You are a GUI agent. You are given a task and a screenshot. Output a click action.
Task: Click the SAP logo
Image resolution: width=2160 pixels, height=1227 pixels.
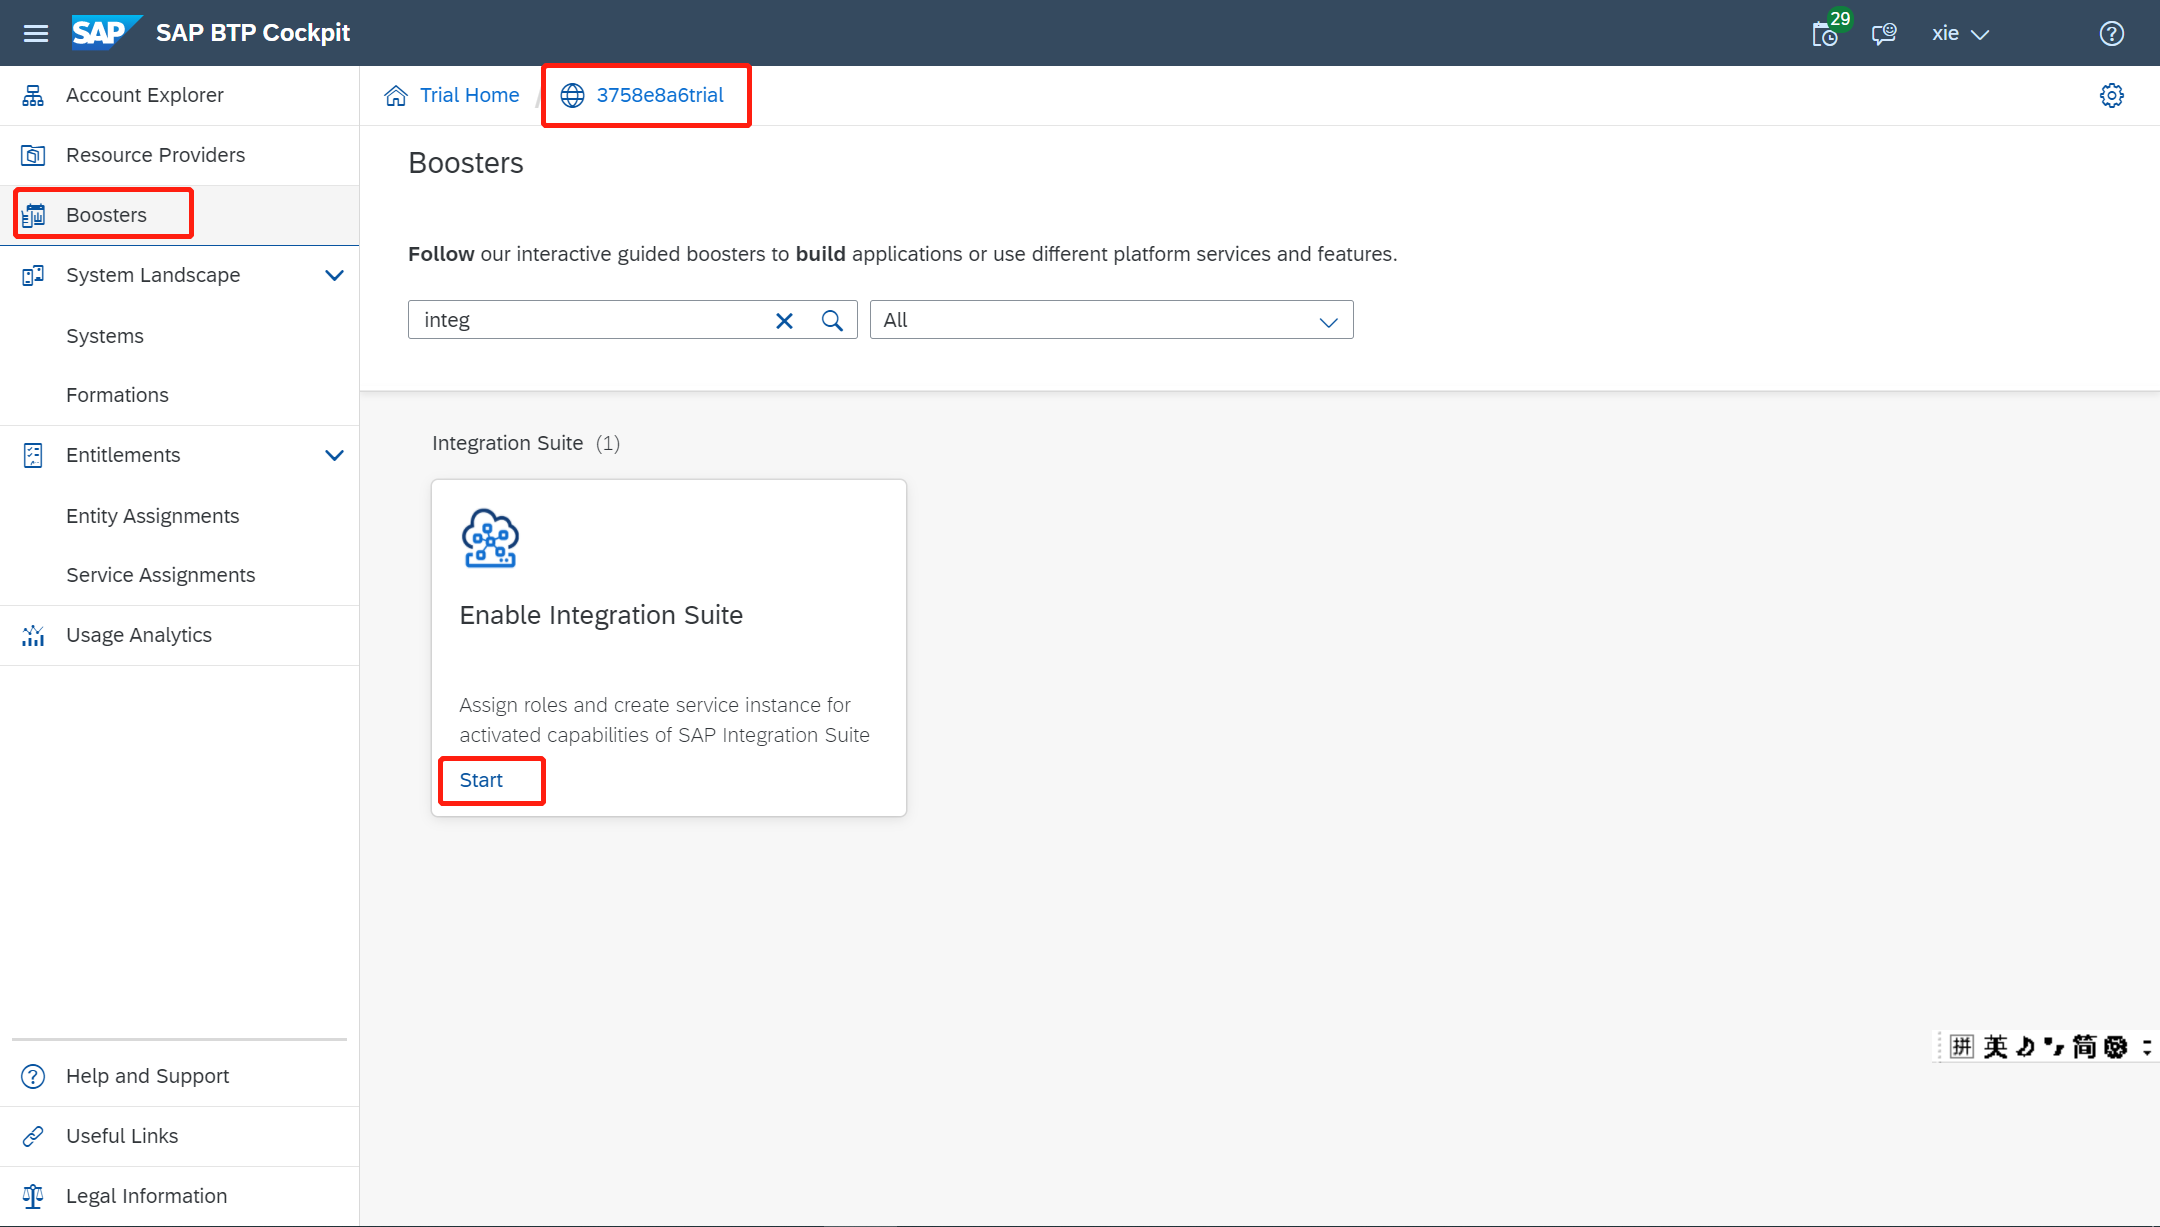tap(107, 32)
